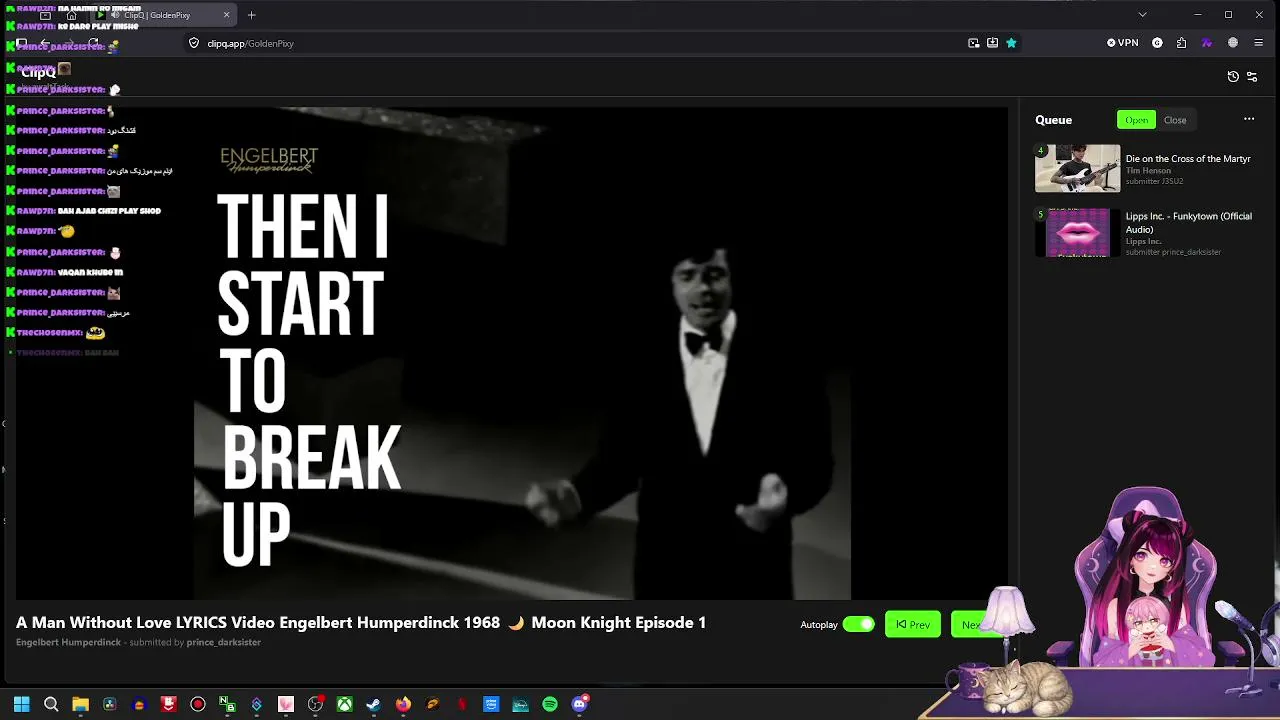Click the round G extension icon
This screenshot has width=1280, height=720.
click(x=1157, y=43)
